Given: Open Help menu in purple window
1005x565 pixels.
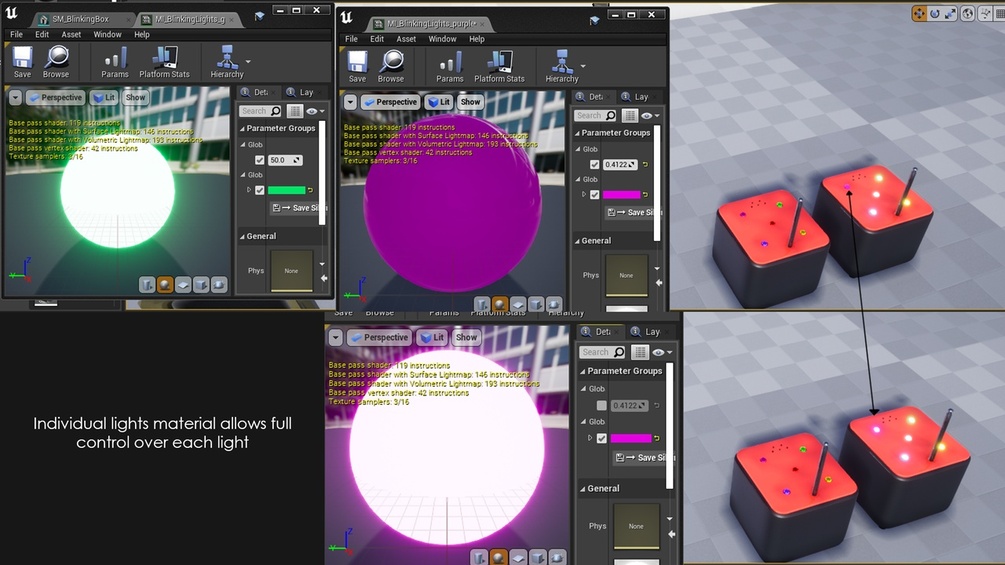Looking at the screenshot, I should point(477,39).
